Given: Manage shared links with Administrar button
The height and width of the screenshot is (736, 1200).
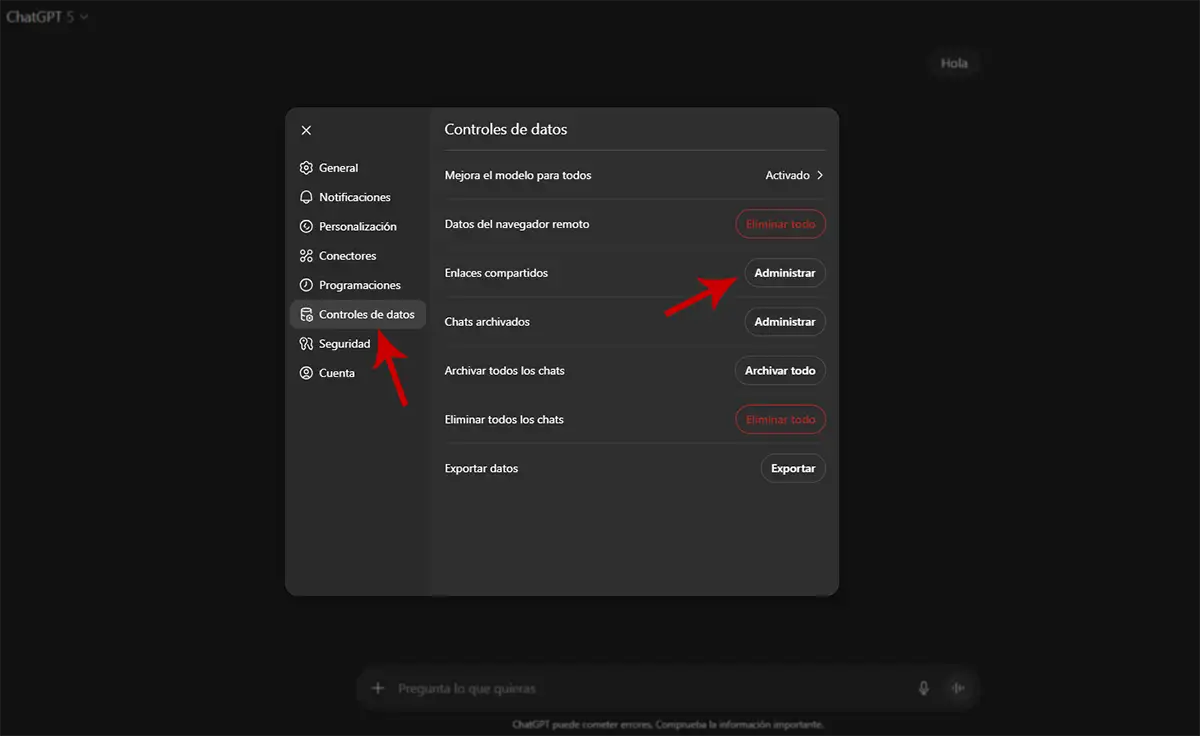Looking at the screenshot, I should pyautogui.click(x=784, y=273).
